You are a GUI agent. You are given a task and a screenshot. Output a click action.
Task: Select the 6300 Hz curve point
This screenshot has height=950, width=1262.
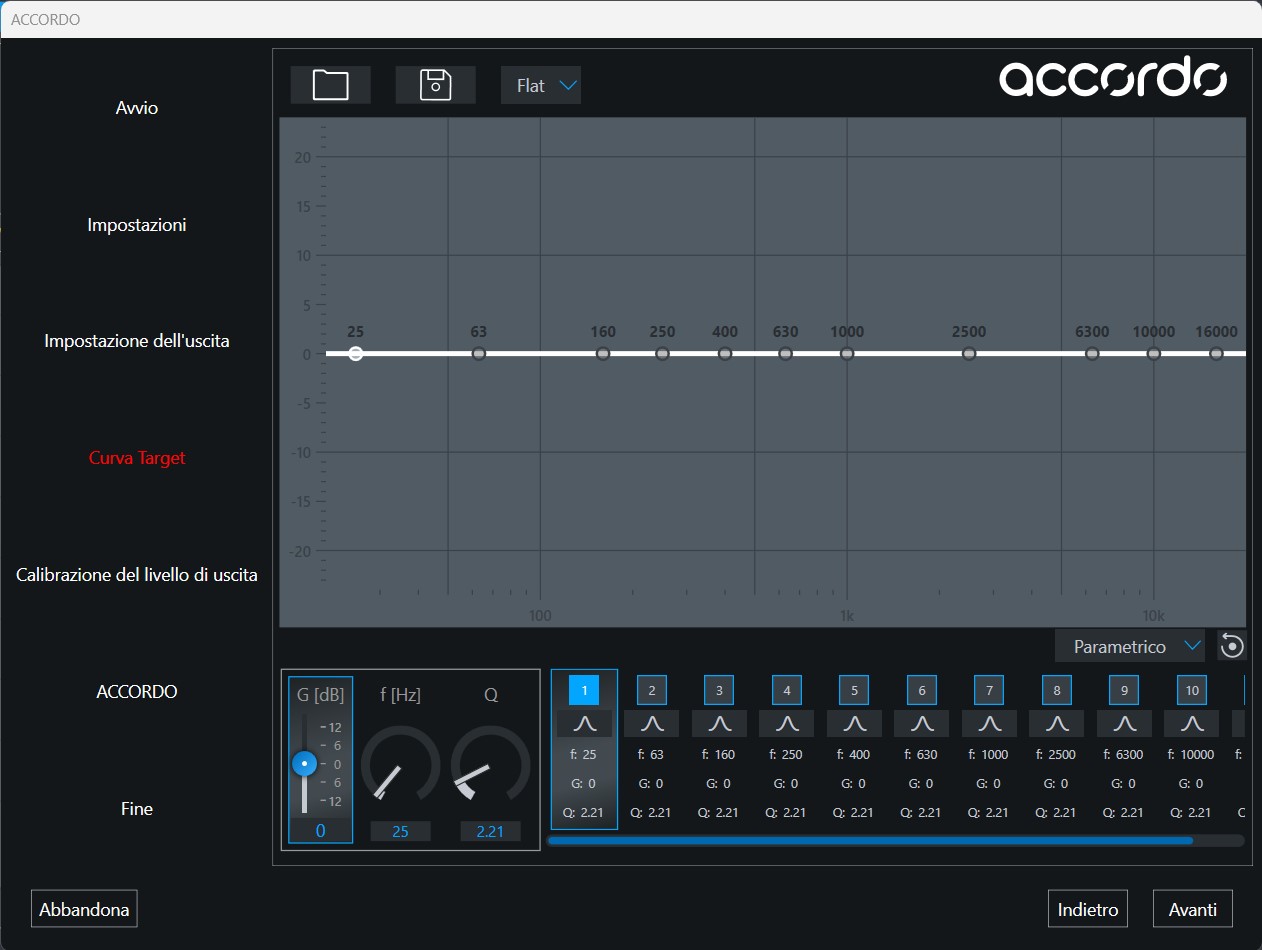[1092, 353]
